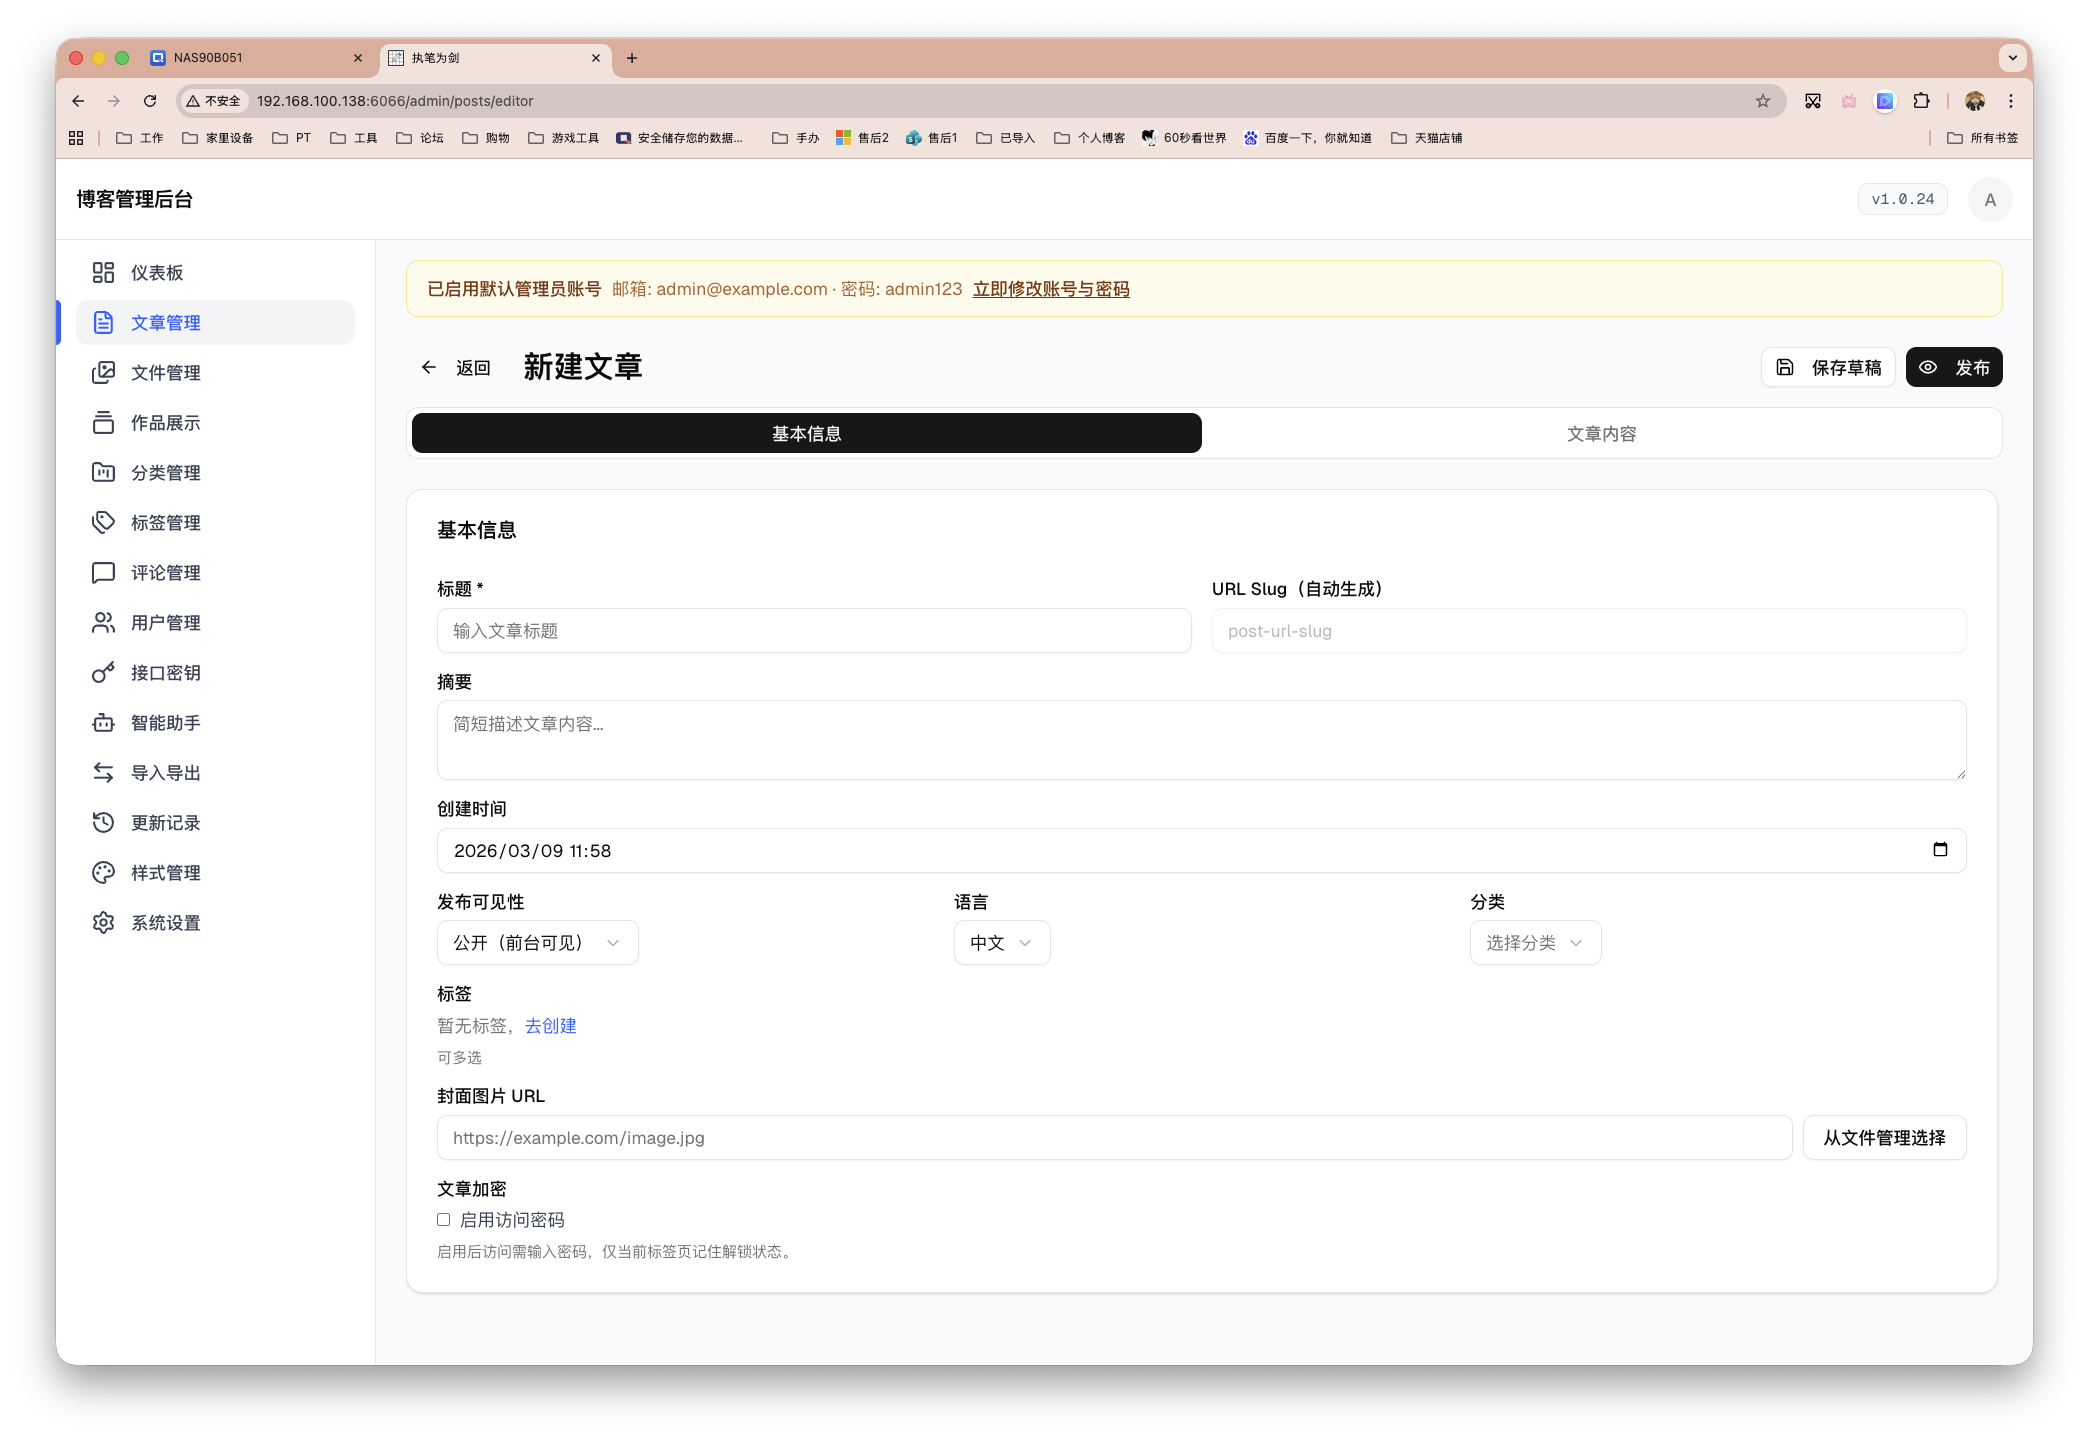Open 用户管理 user management
The image size is (2089, 1439).
point(165,622)
